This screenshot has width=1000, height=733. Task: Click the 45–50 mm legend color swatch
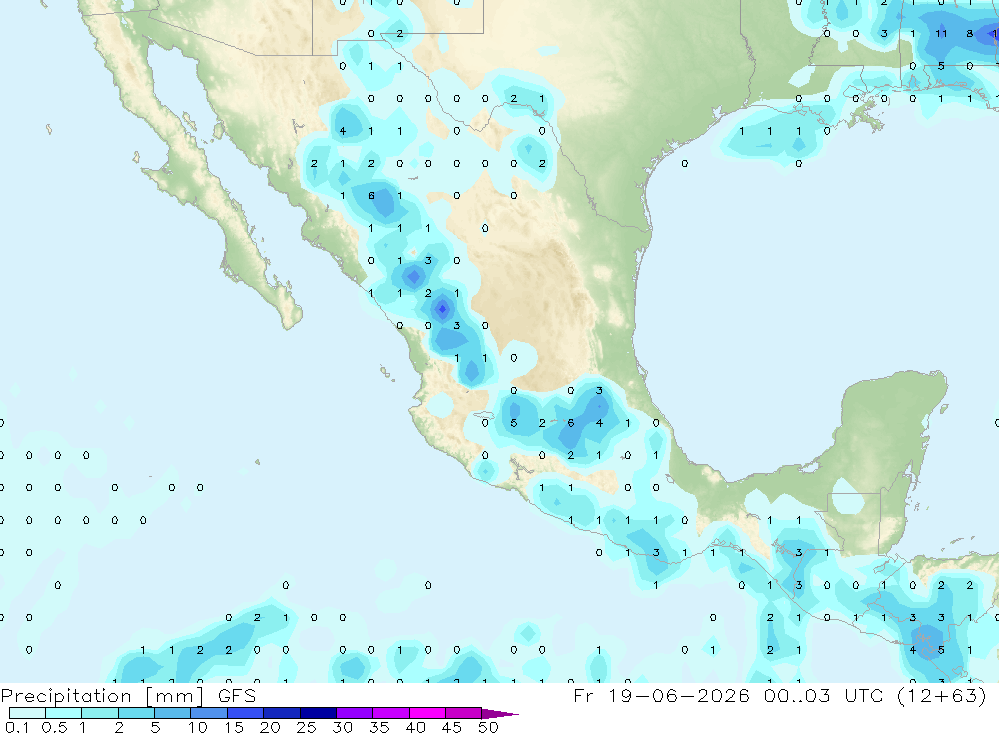(464, 713)
